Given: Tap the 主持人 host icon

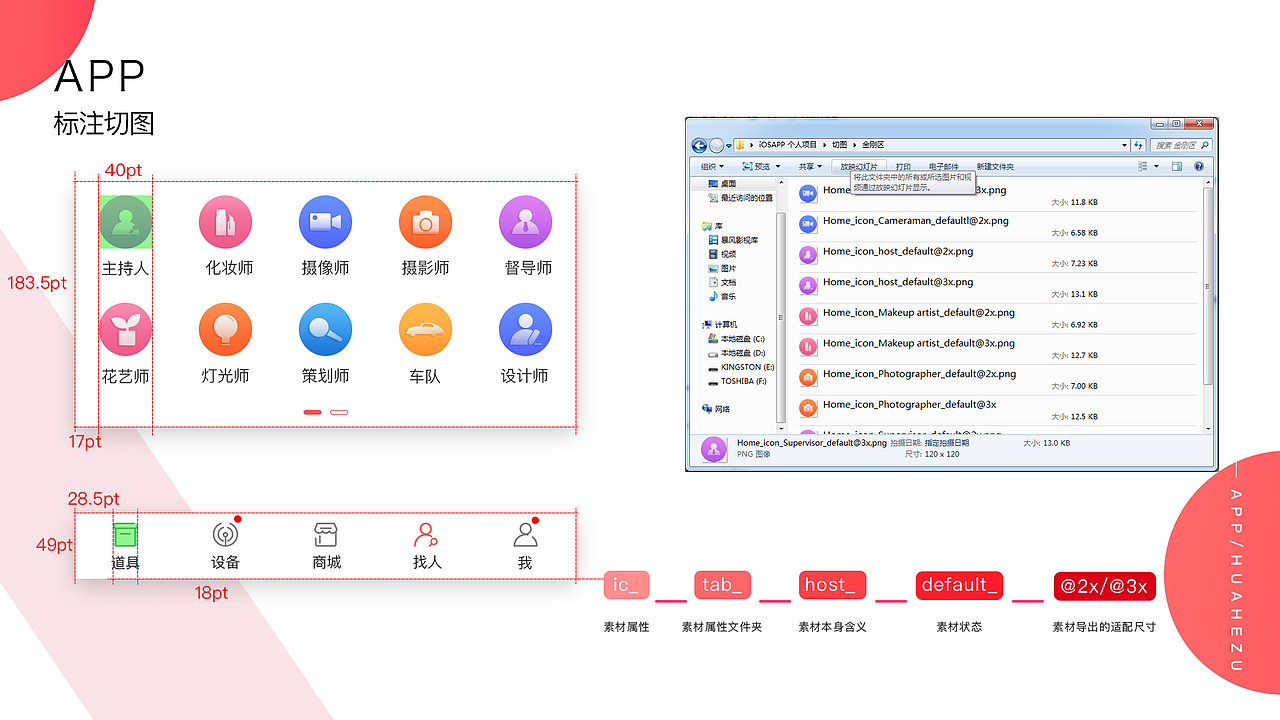Looking at the screenshot, I should pos(125,221).
